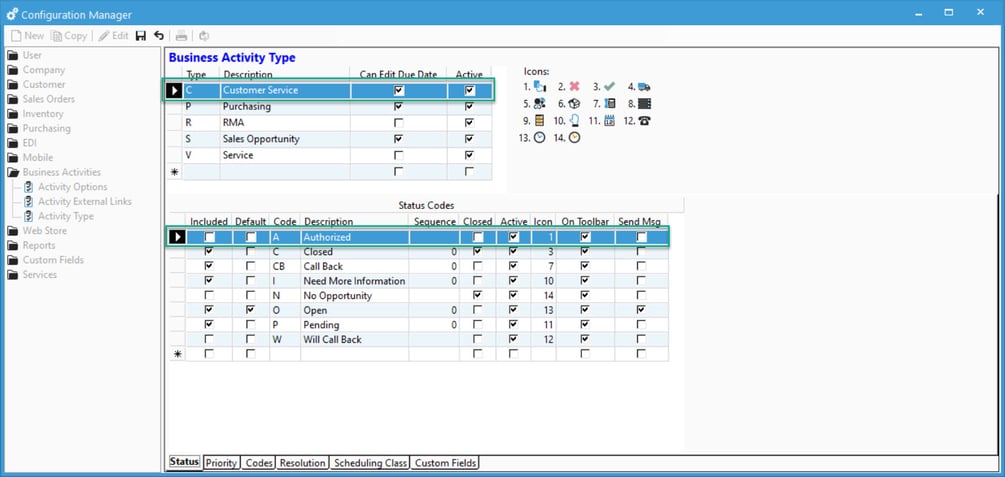The image size is (1005, 477).
Task: Click the Sequence column header
Action: click(435, 222)
